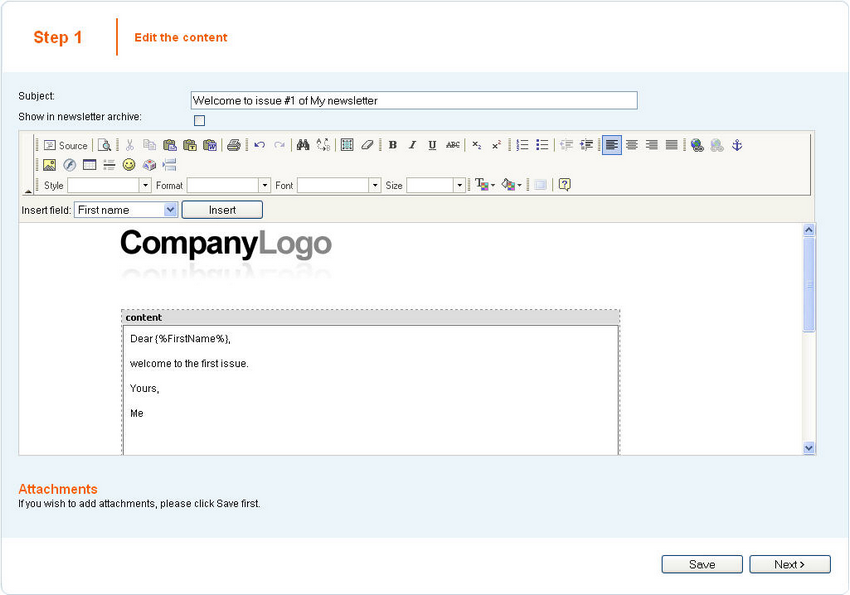Click the Subject input field
This screenshot has height=595, width=850.
[x=414, y=100]
